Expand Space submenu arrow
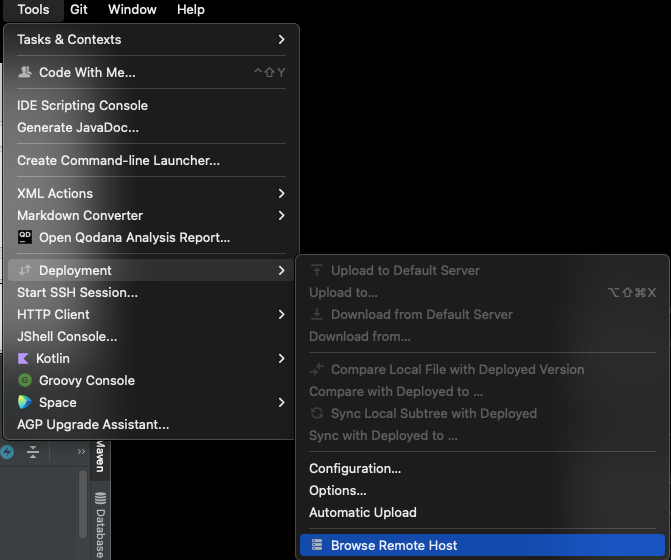This screenshot has width=671, height=560. [x=281, y=403]
